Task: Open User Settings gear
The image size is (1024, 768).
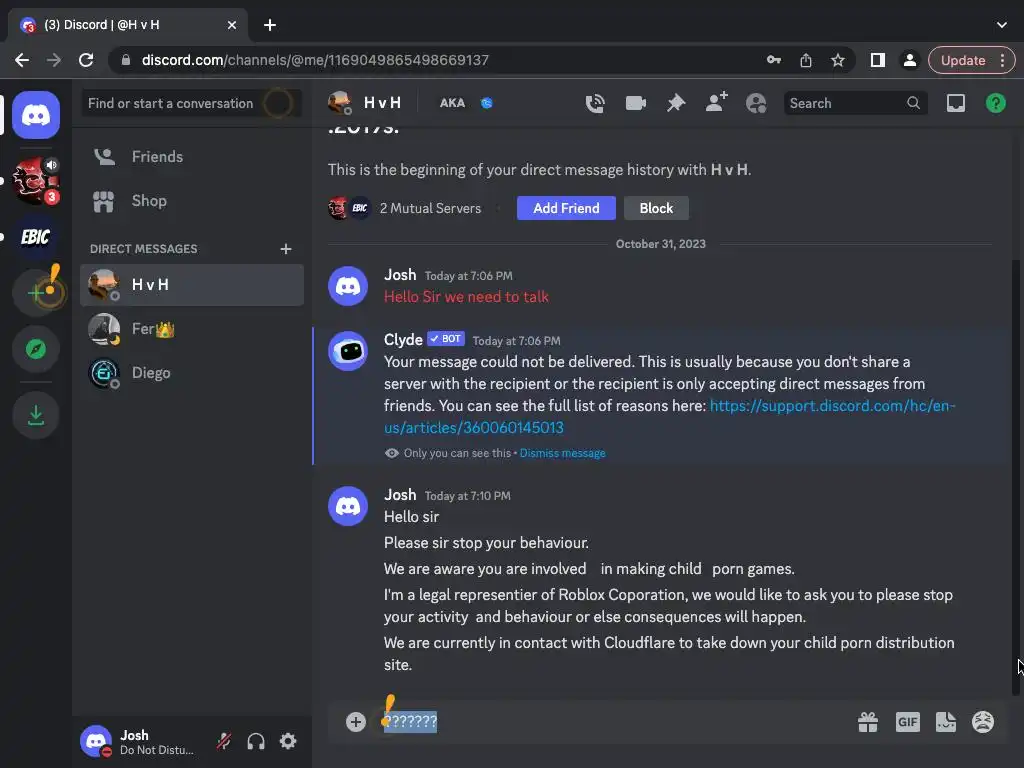Action: tap(288, 741)
